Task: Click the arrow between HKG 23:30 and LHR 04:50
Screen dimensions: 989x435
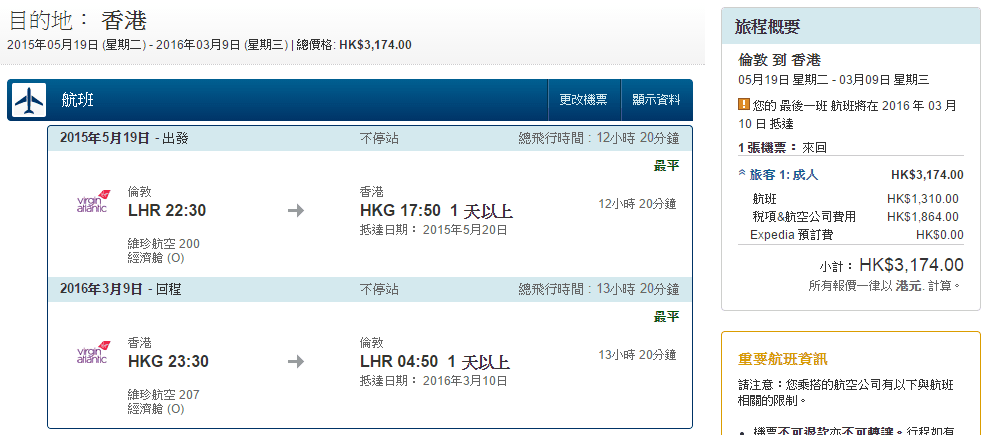Action: click(x=295, y=362)
